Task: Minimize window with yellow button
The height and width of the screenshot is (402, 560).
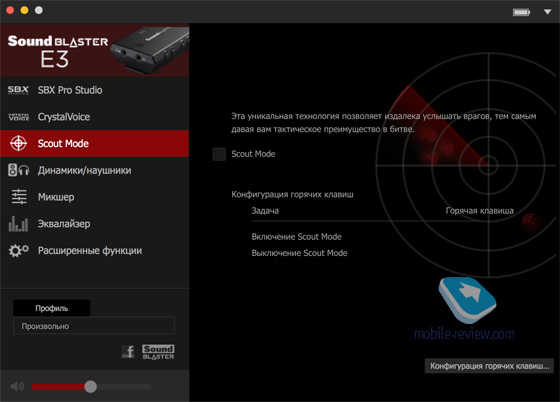Action: [x=24, y=10]
